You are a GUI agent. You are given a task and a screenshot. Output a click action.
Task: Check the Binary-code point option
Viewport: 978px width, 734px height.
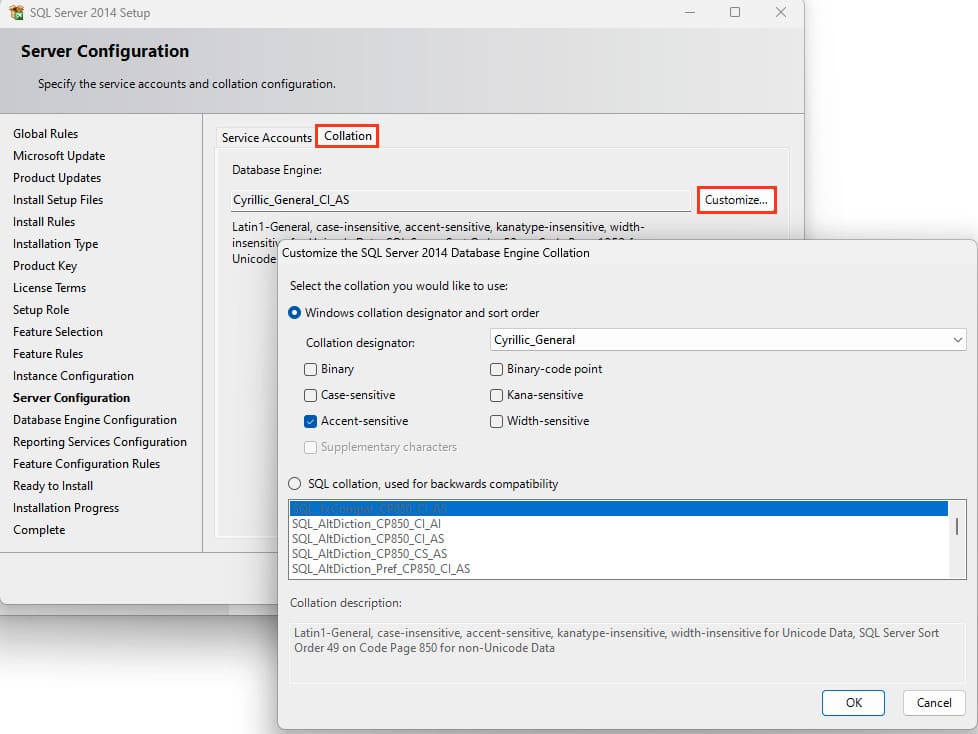point(497,369)
